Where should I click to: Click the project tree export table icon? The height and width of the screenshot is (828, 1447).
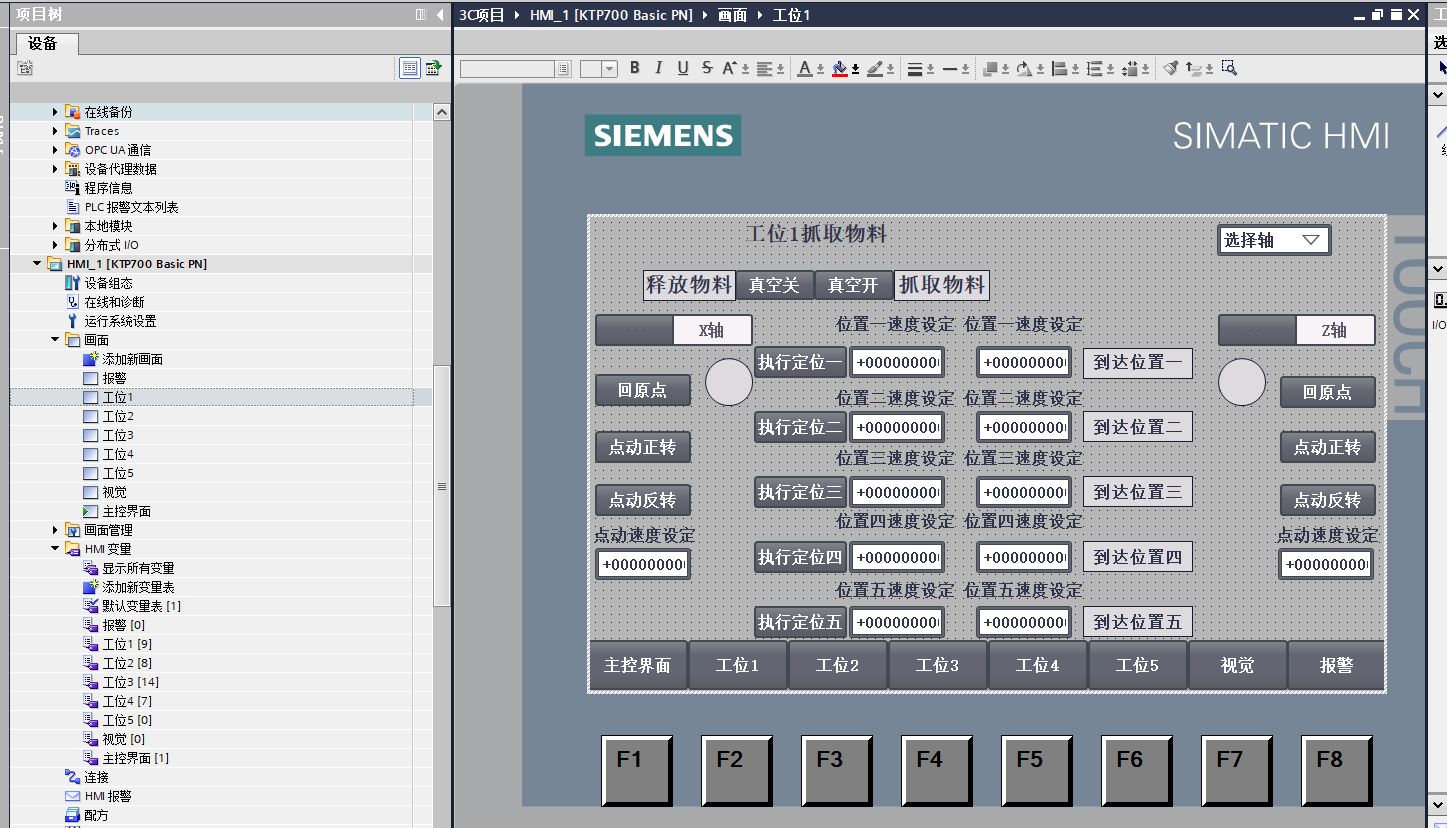(433, 68)
